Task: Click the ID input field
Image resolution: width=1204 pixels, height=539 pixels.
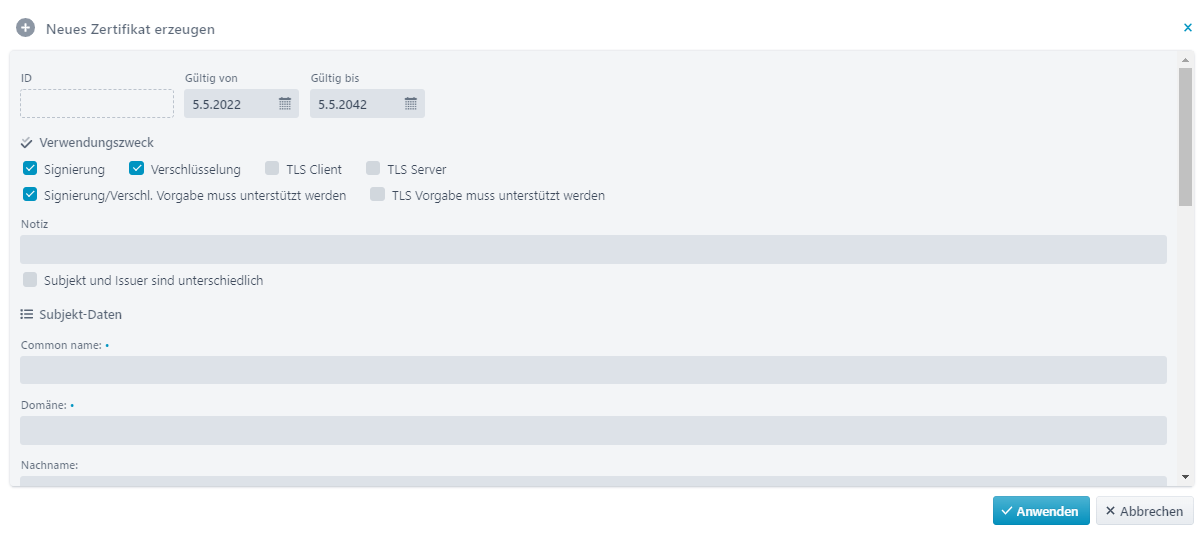Action: click(97, 104)
